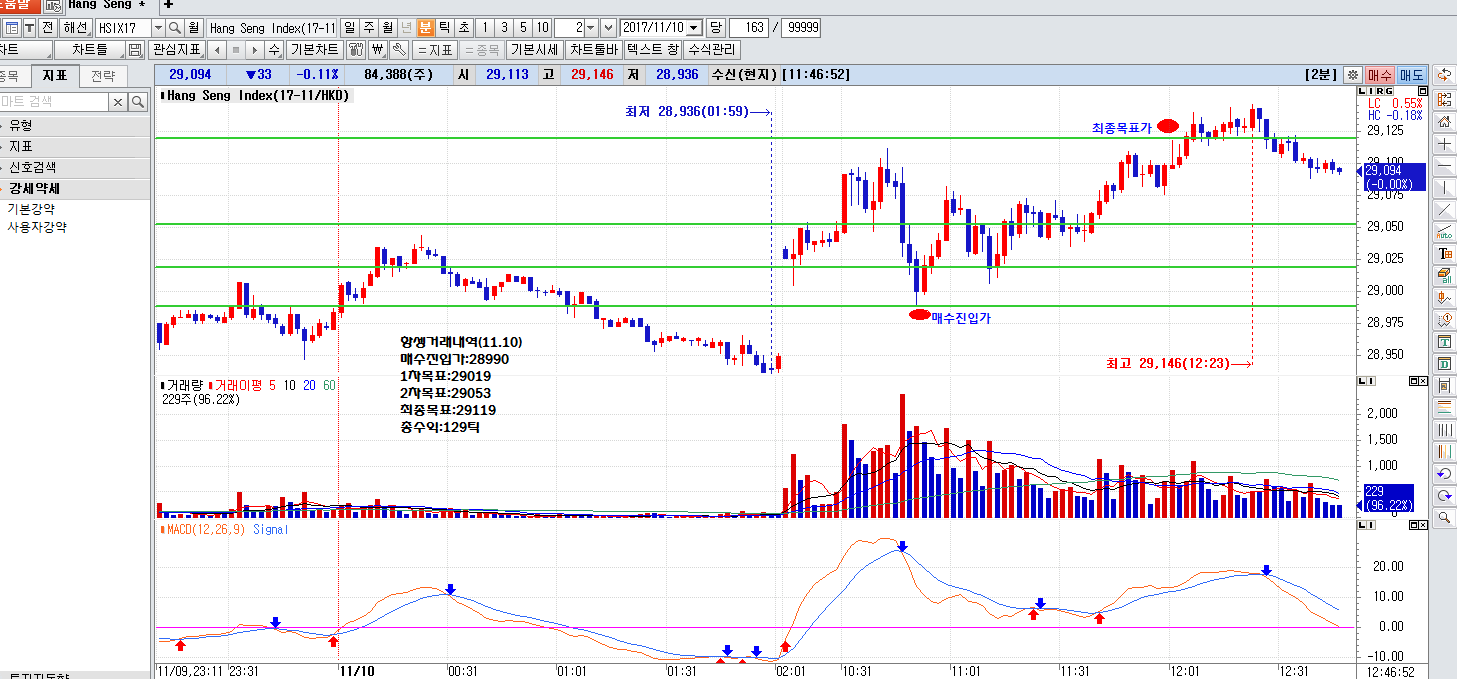Select the 틱 tick period toggle

click(444, 28)
